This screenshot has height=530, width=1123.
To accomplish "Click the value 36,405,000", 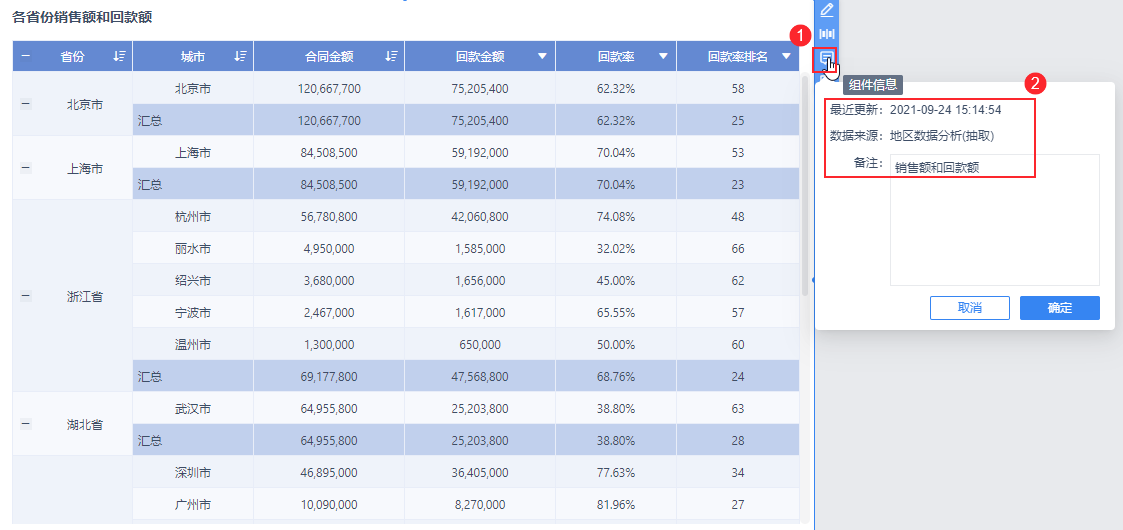I will pyautogui.click(x=480, y=473).
